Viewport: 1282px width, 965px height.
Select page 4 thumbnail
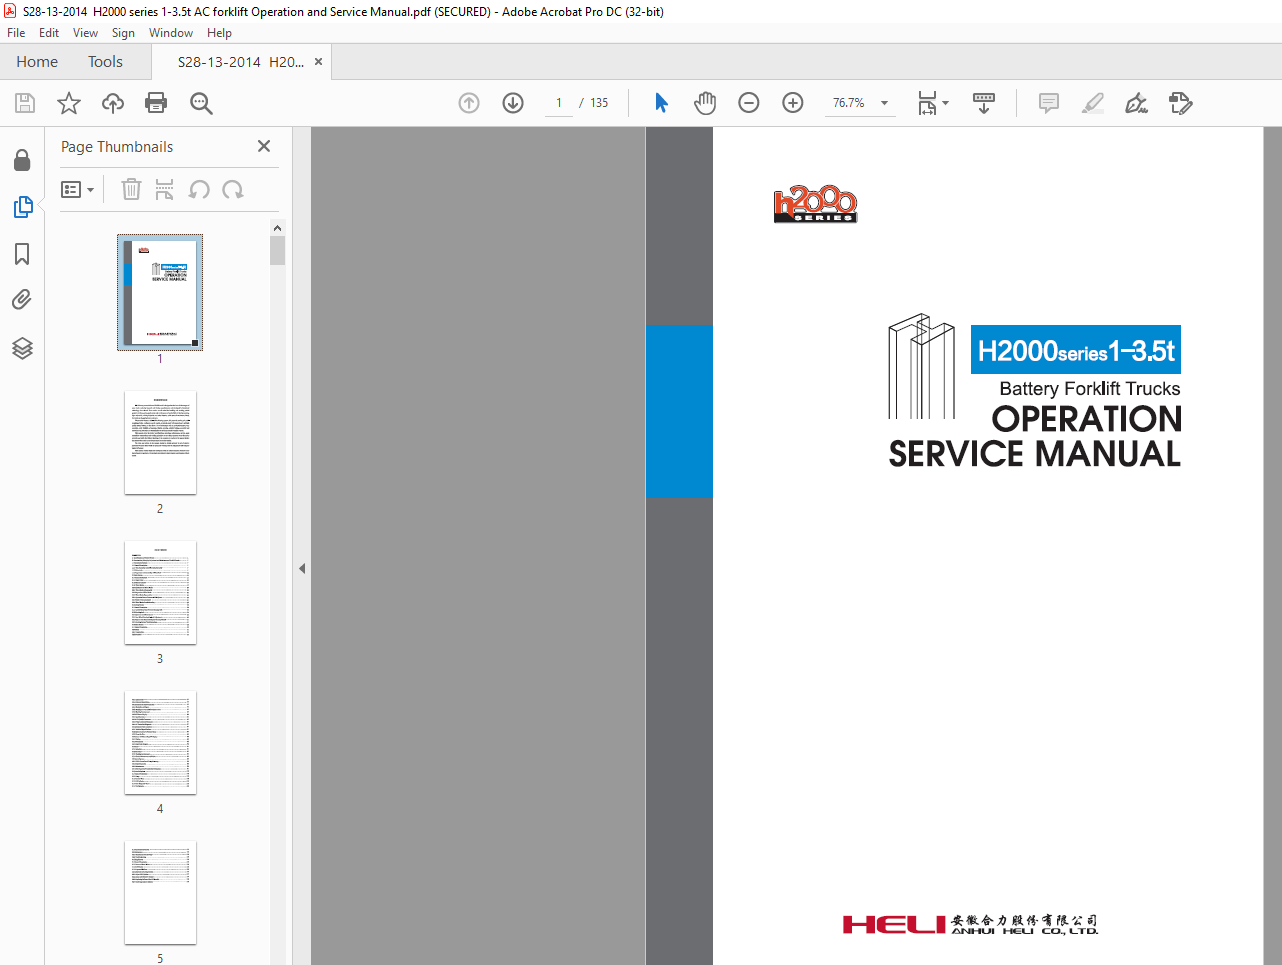(160, 743)
